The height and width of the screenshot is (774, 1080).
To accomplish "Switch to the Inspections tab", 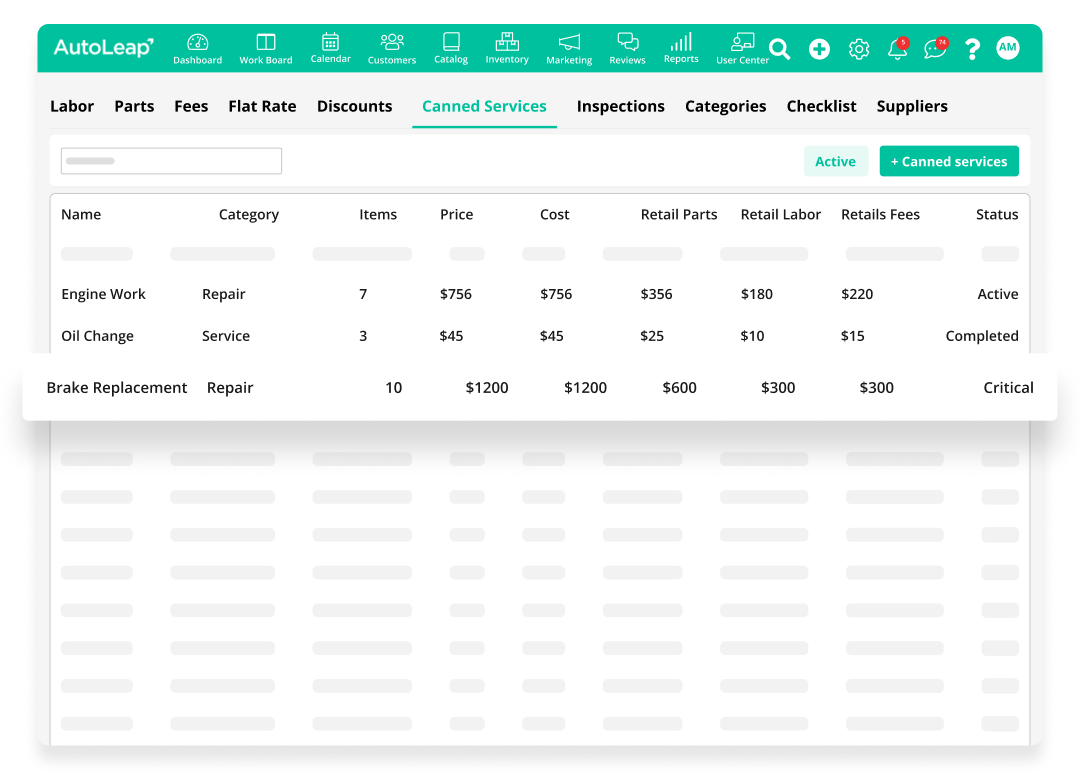I will click(621, 106).
